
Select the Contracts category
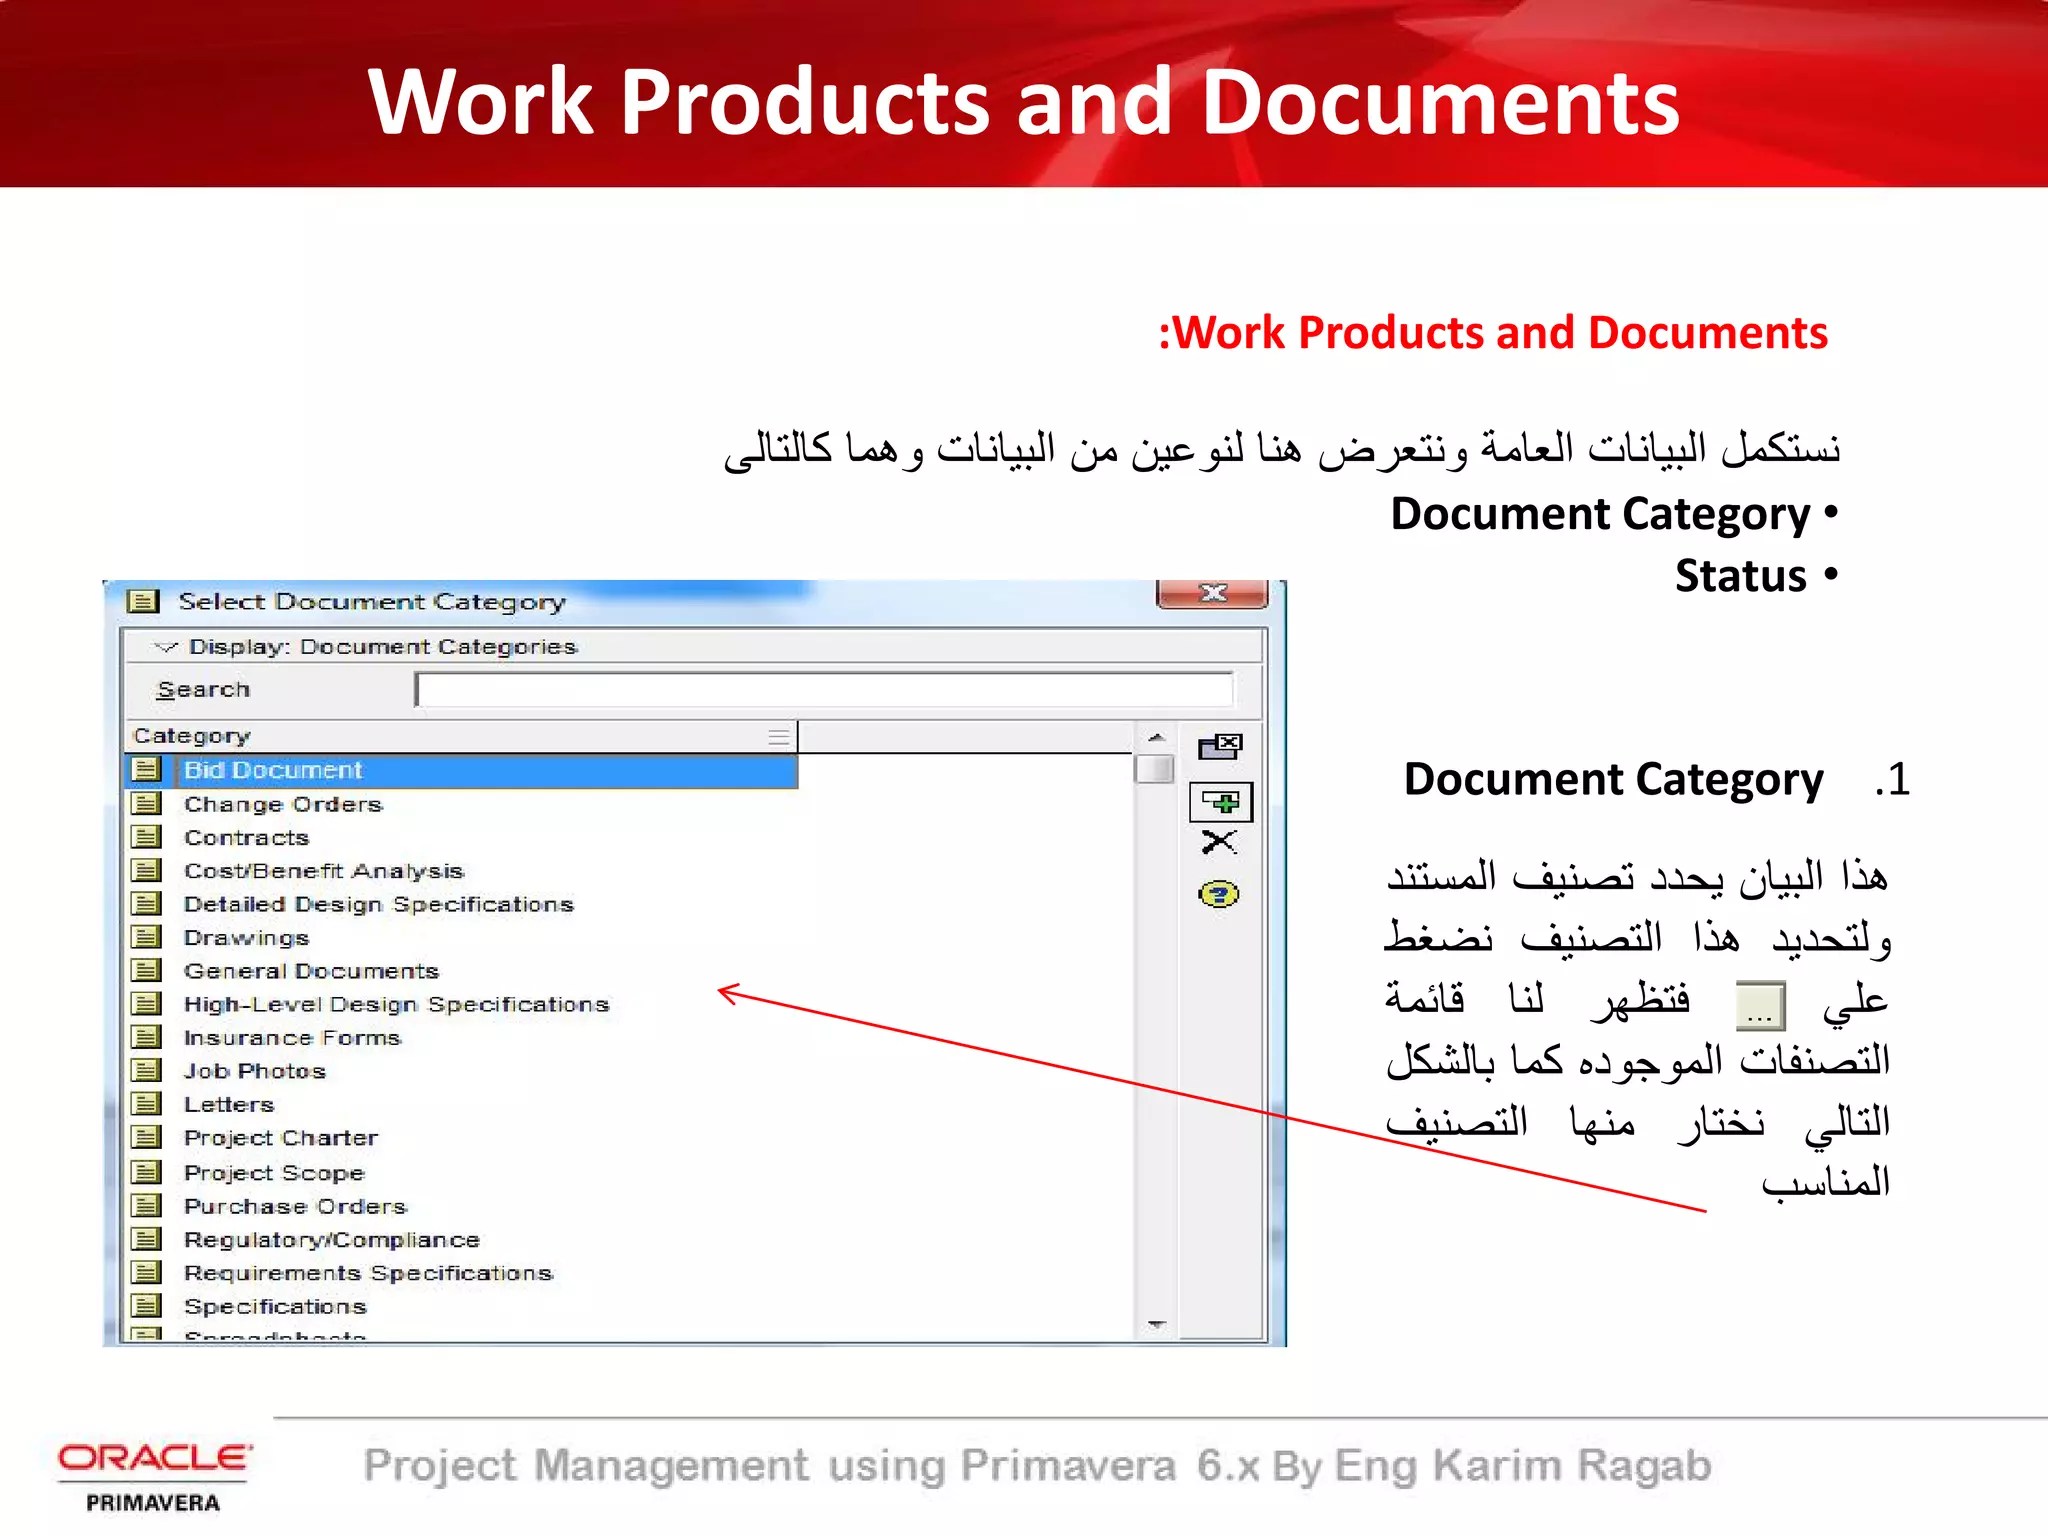coord(246,837)
